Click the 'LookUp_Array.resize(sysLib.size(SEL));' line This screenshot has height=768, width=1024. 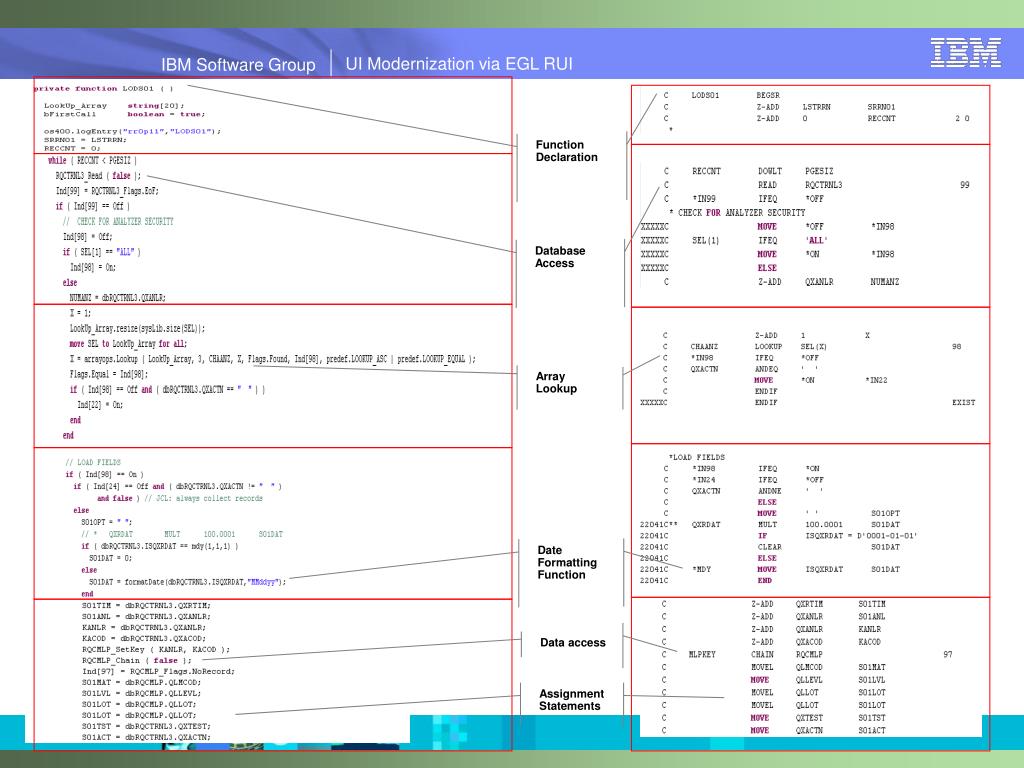pyautogui.click(x=137, y=328)
